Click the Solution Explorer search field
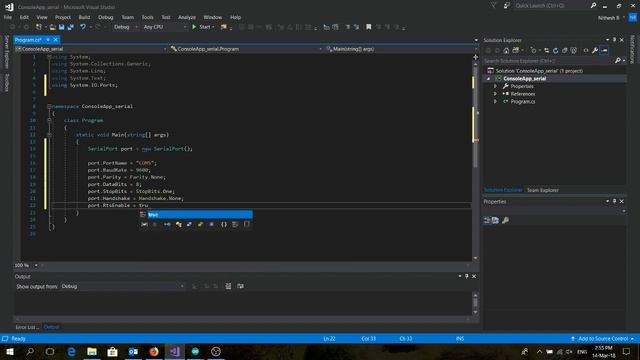The image size is (640, 360). click(548, 61)
